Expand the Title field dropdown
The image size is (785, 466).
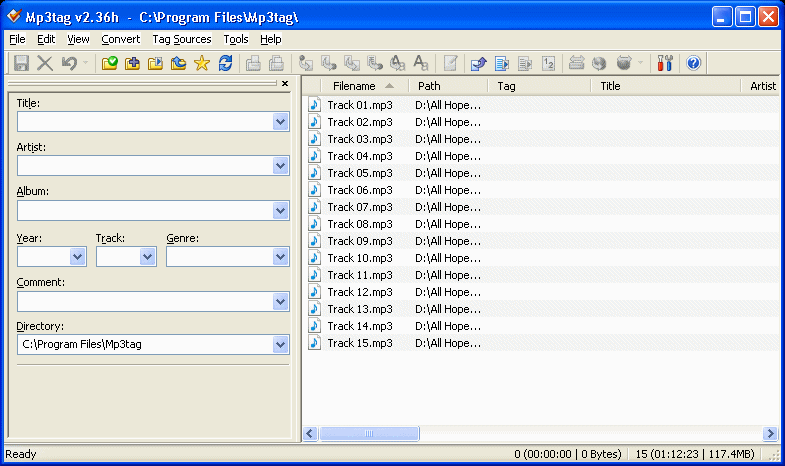[281, 122]
